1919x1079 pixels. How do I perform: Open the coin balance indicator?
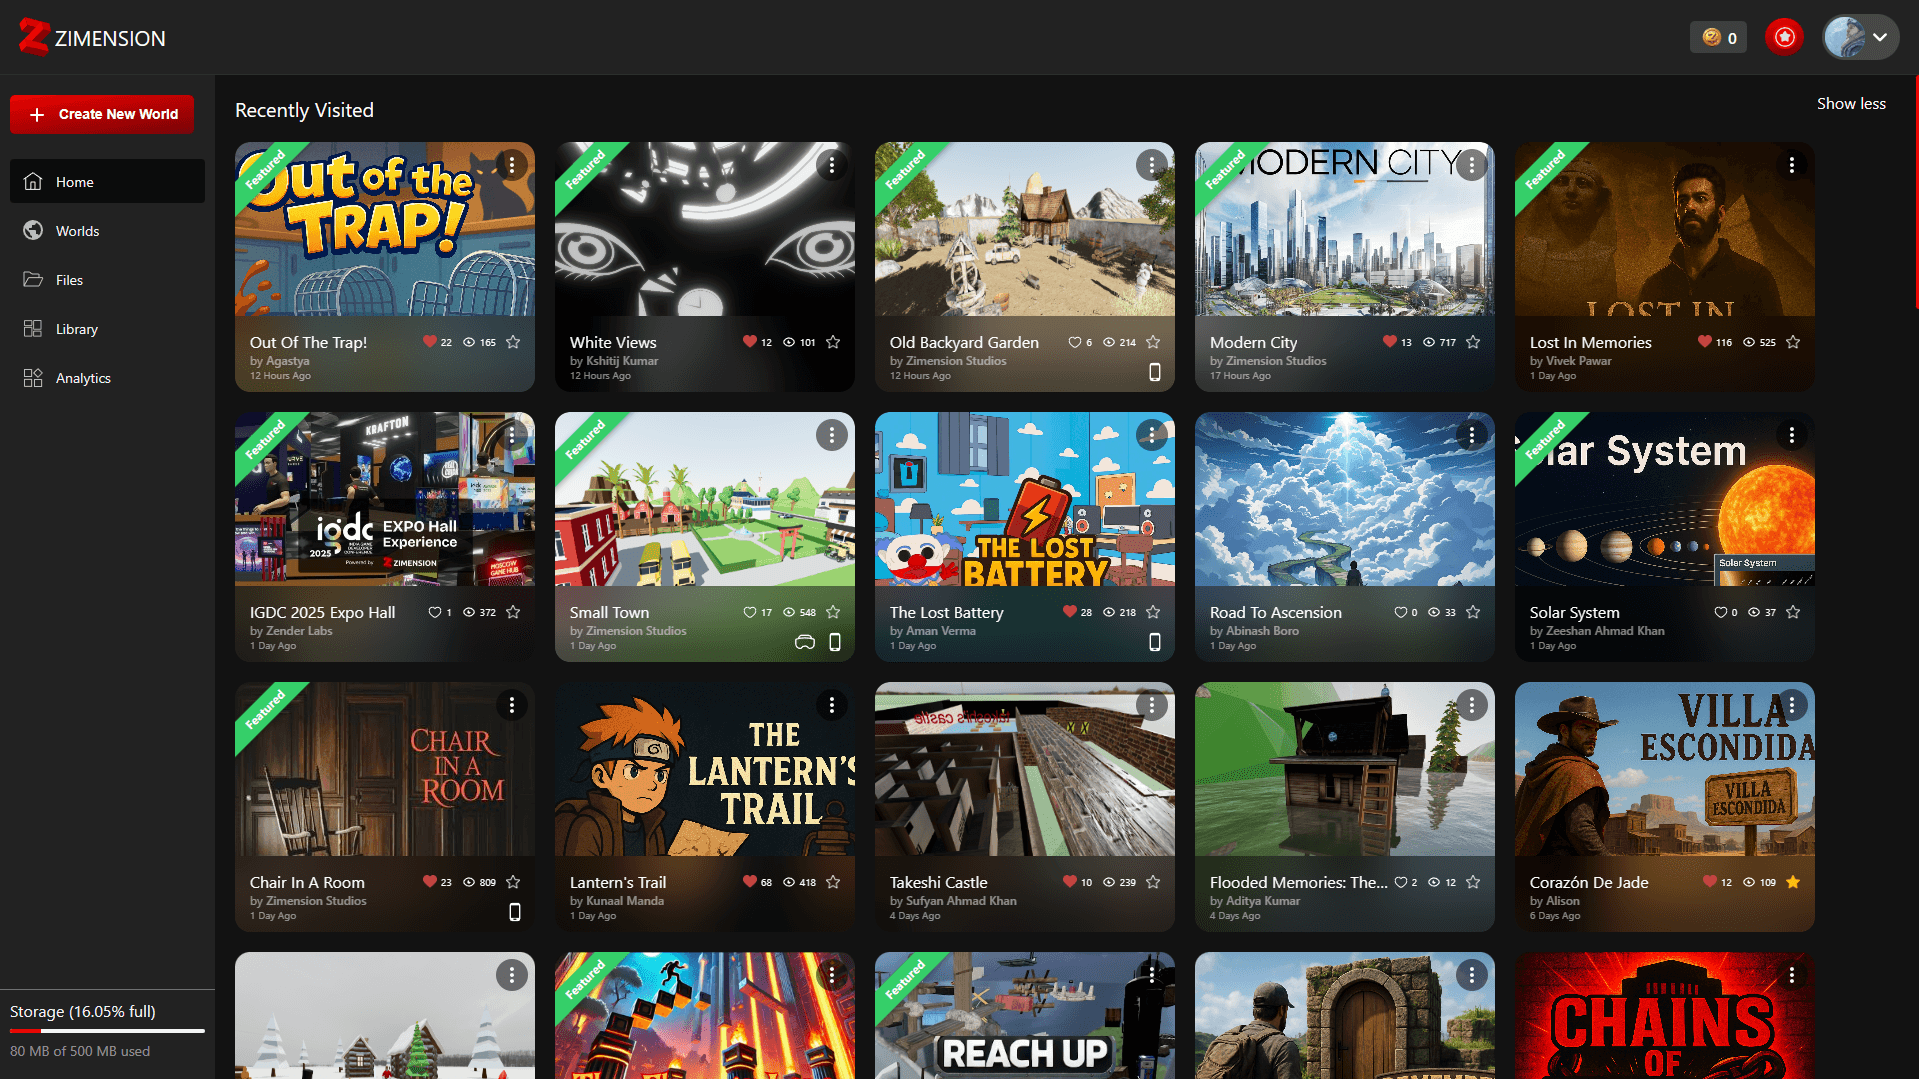1719,38
